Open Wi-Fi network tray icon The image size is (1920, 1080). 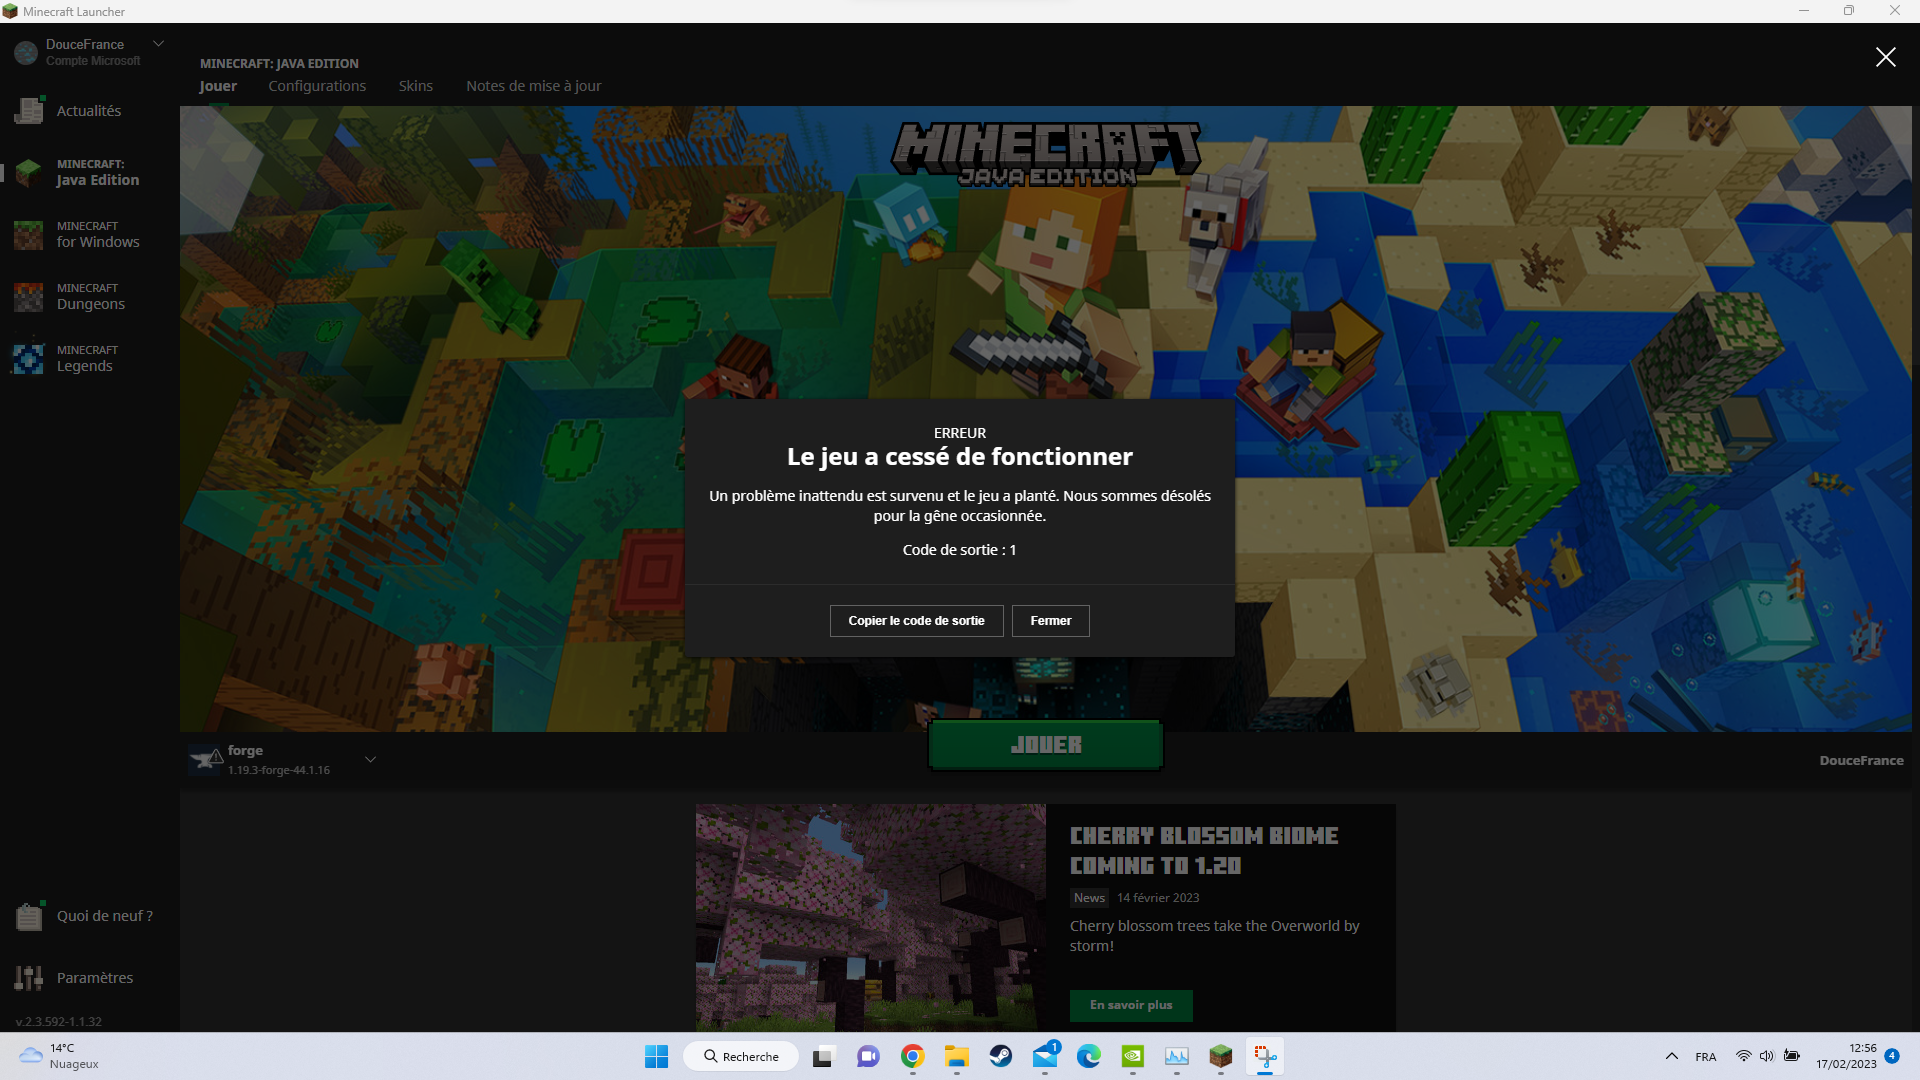tap(1743, 1057)
